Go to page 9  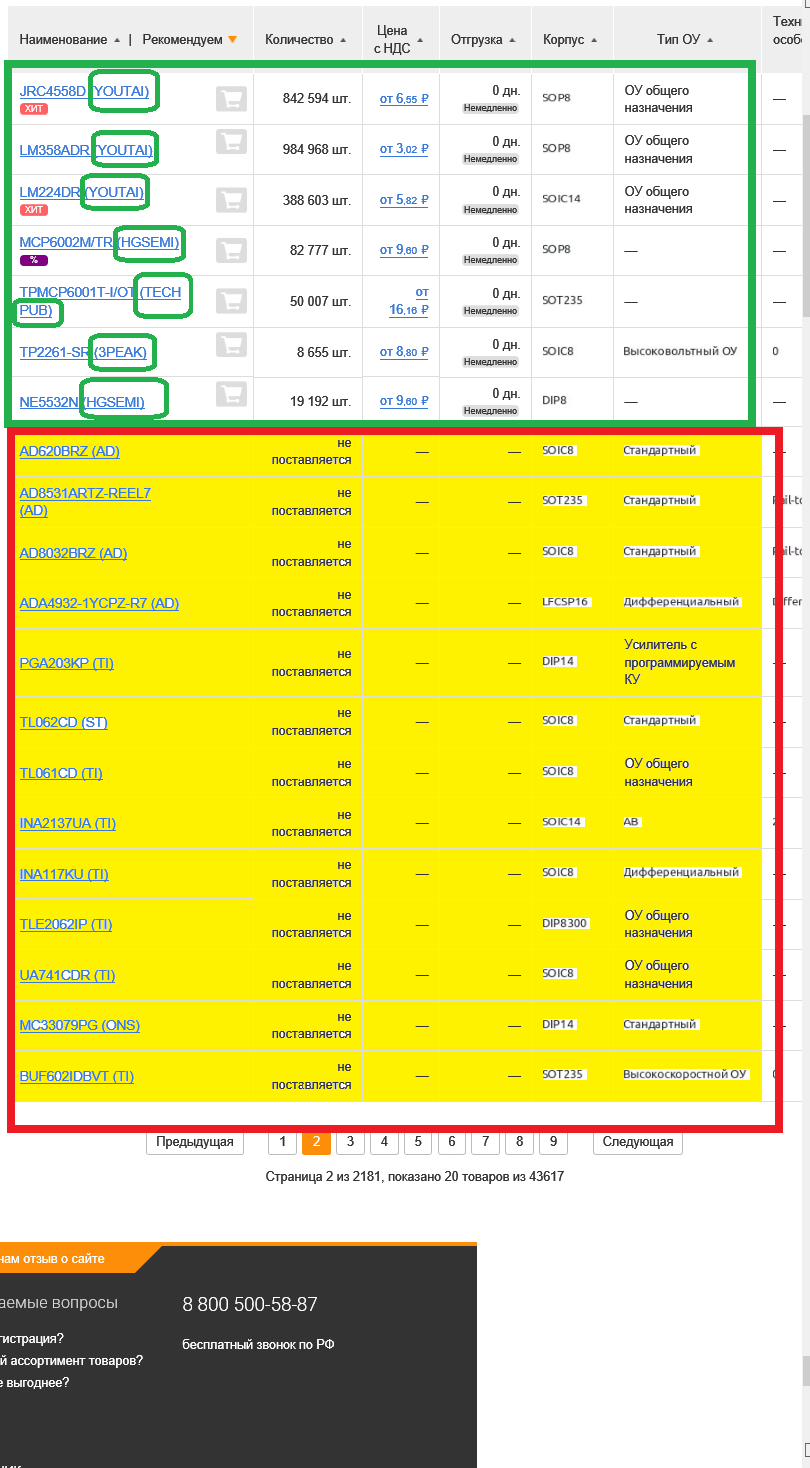tap(553, 1141)
